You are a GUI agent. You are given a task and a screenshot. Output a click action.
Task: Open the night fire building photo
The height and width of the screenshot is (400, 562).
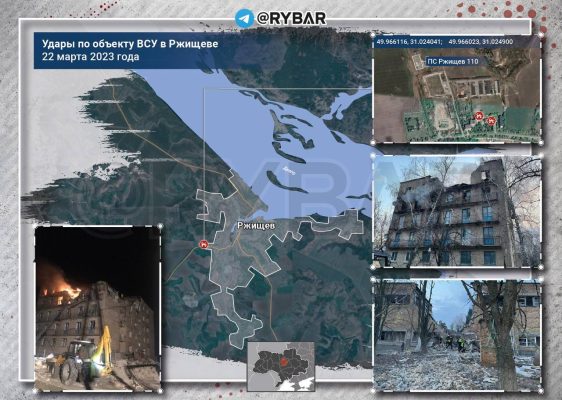pyautogui.click(x=97, y=309)
